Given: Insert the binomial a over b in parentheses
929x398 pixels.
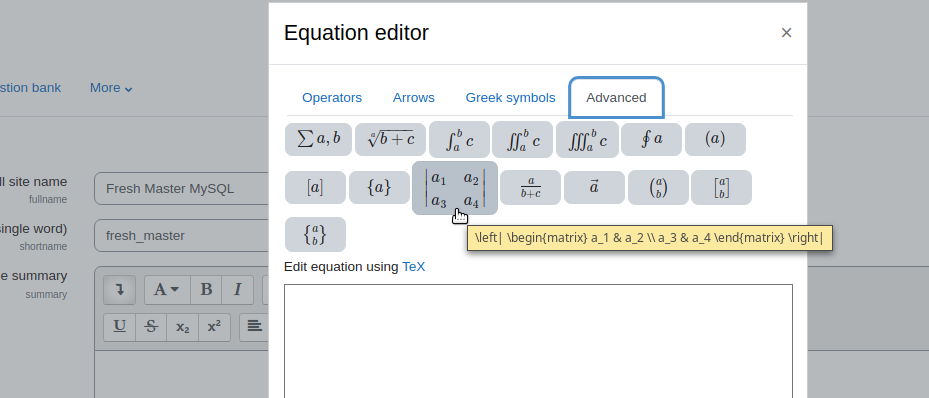Looking at the screenshot, I should 658,188.
